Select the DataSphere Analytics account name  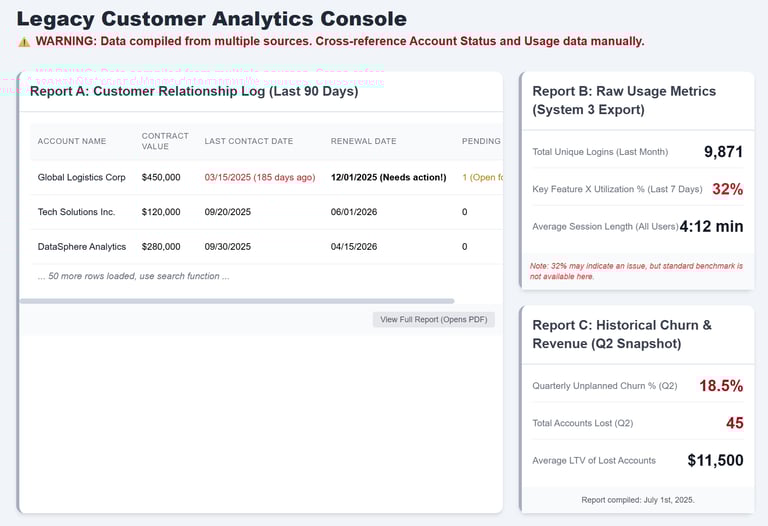[x=81, y=247]
